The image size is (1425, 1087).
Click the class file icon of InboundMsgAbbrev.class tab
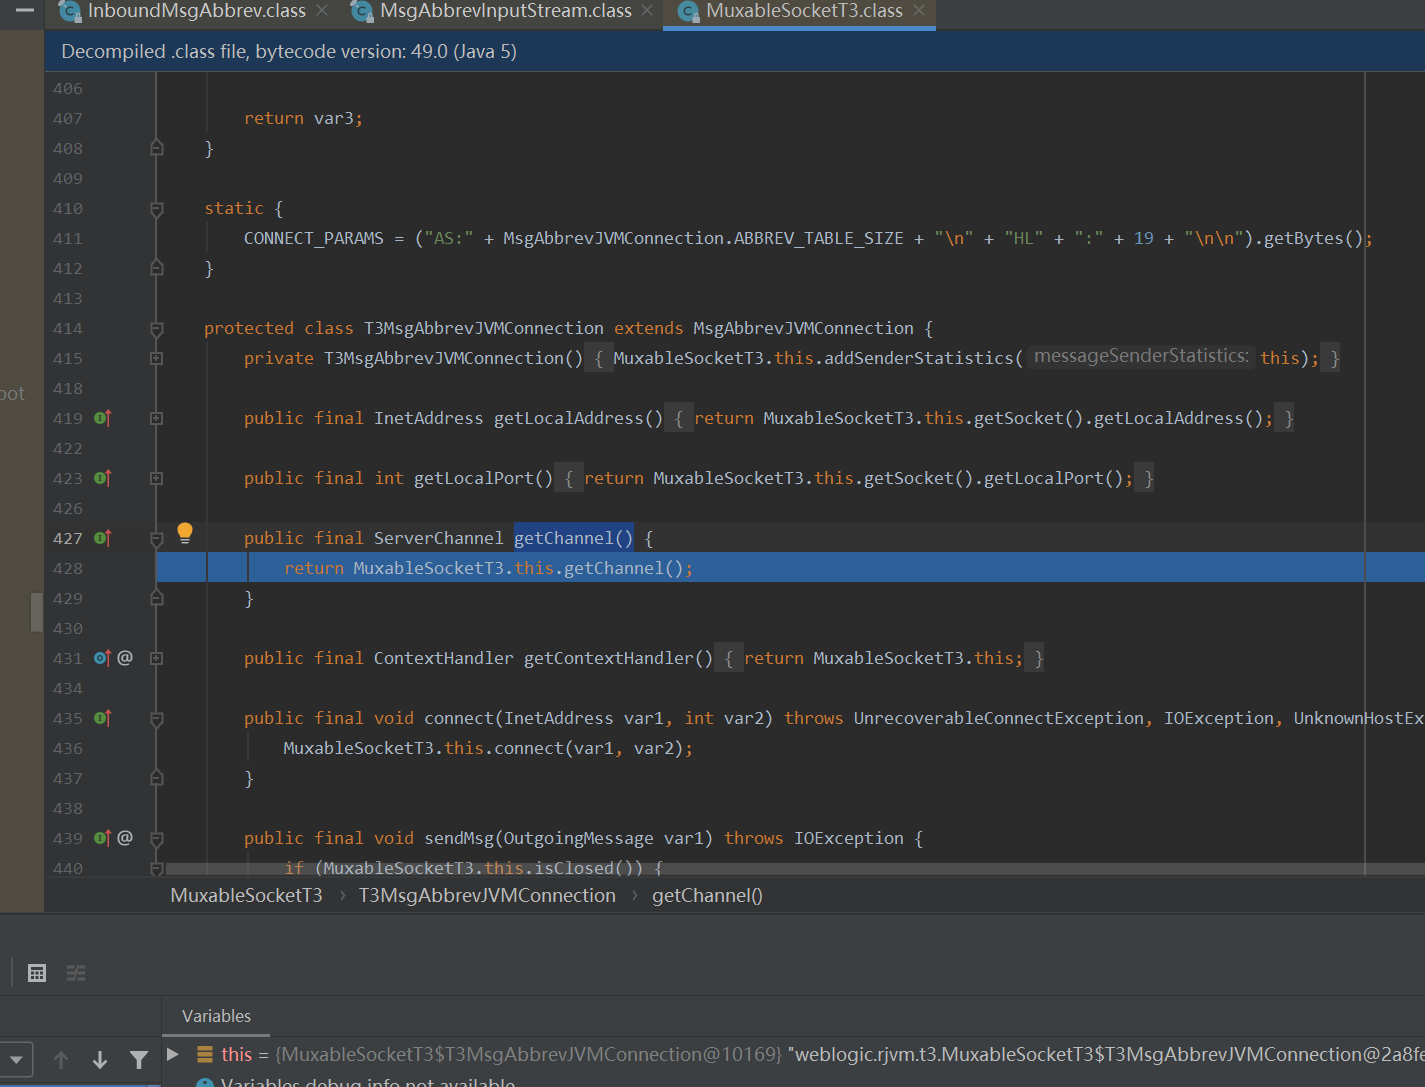pos(70,11)
